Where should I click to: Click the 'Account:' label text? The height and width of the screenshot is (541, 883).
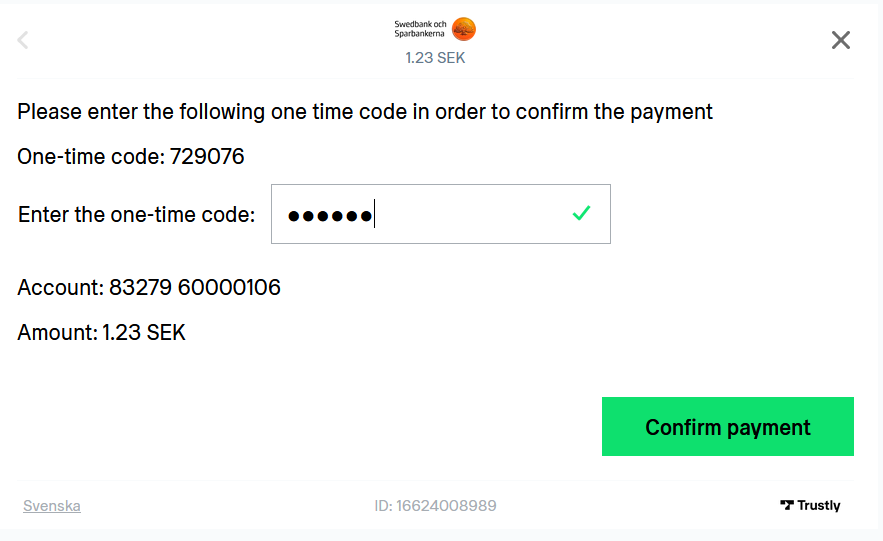point(61,288)
